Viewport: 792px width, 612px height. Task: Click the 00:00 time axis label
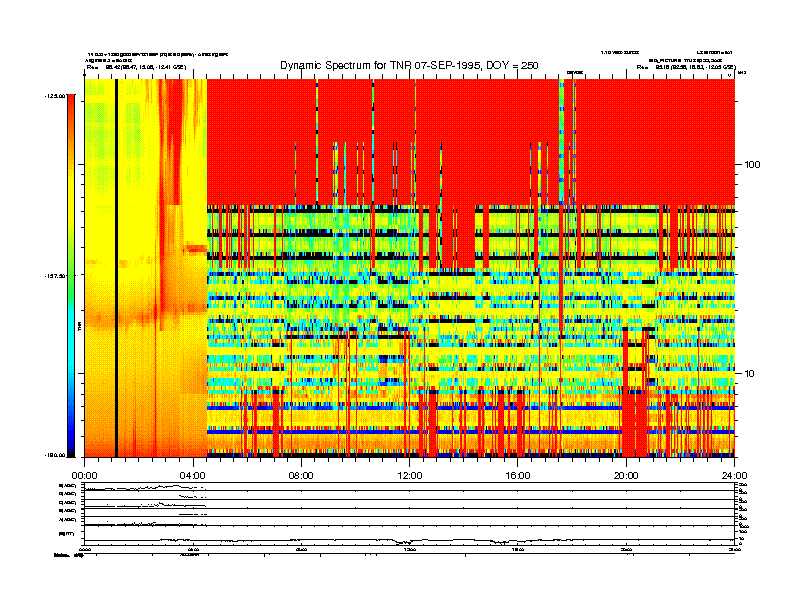point(84,475)
